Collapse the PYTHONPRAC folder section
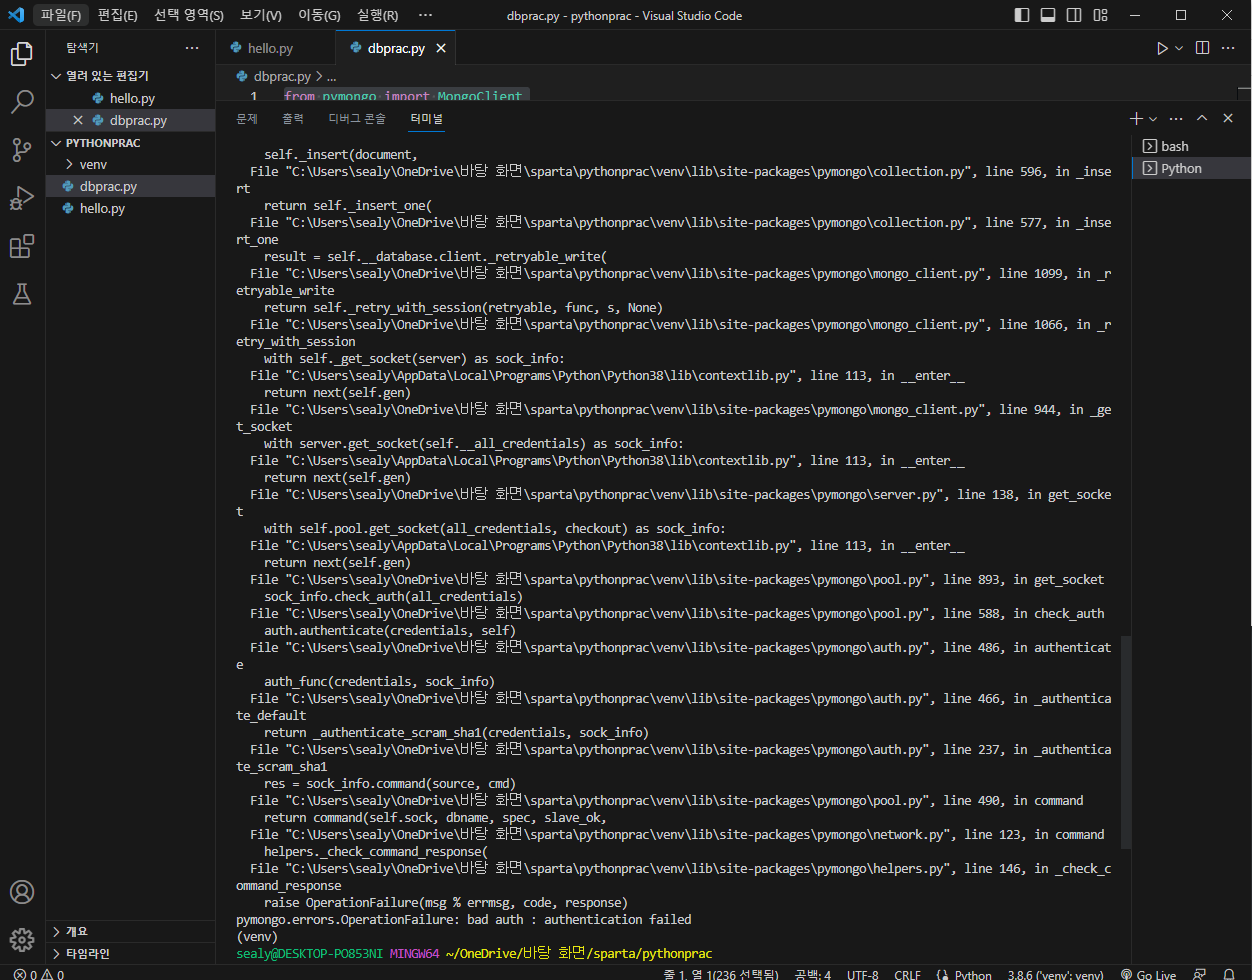 click(x=130, y=143)
